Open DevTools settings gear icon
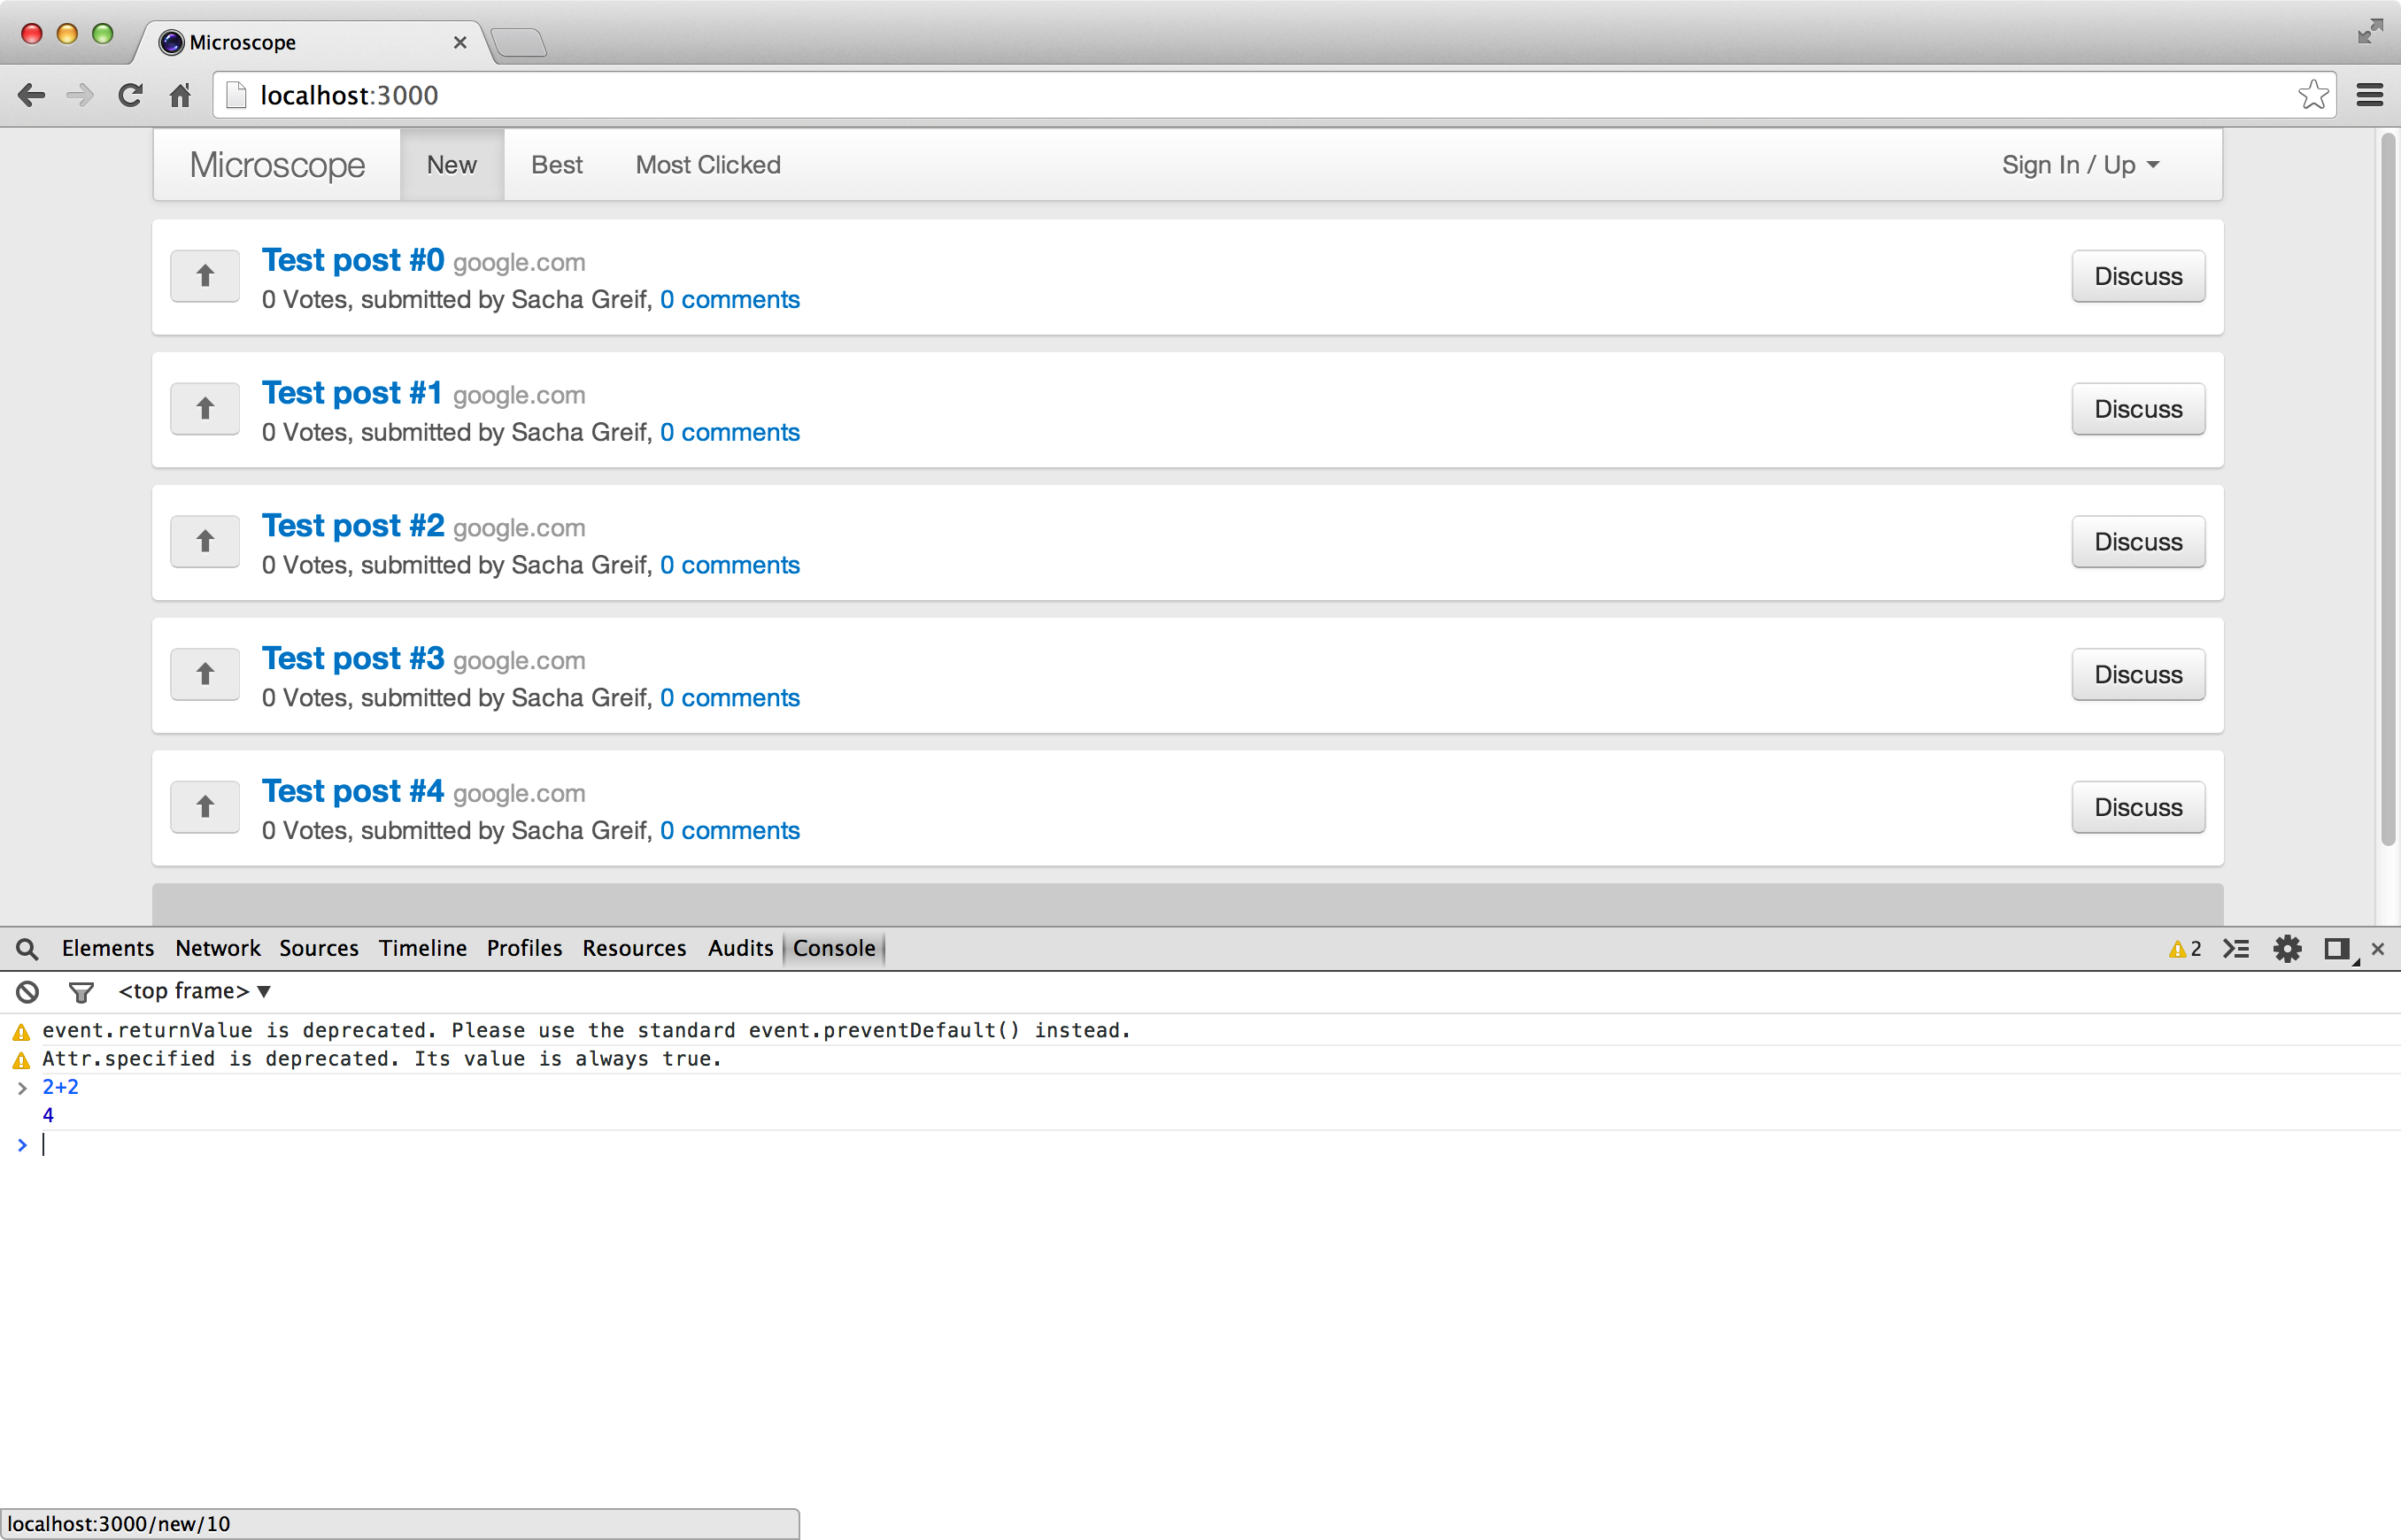This screenshot has height=1540, width=2401. (2286, 948)
